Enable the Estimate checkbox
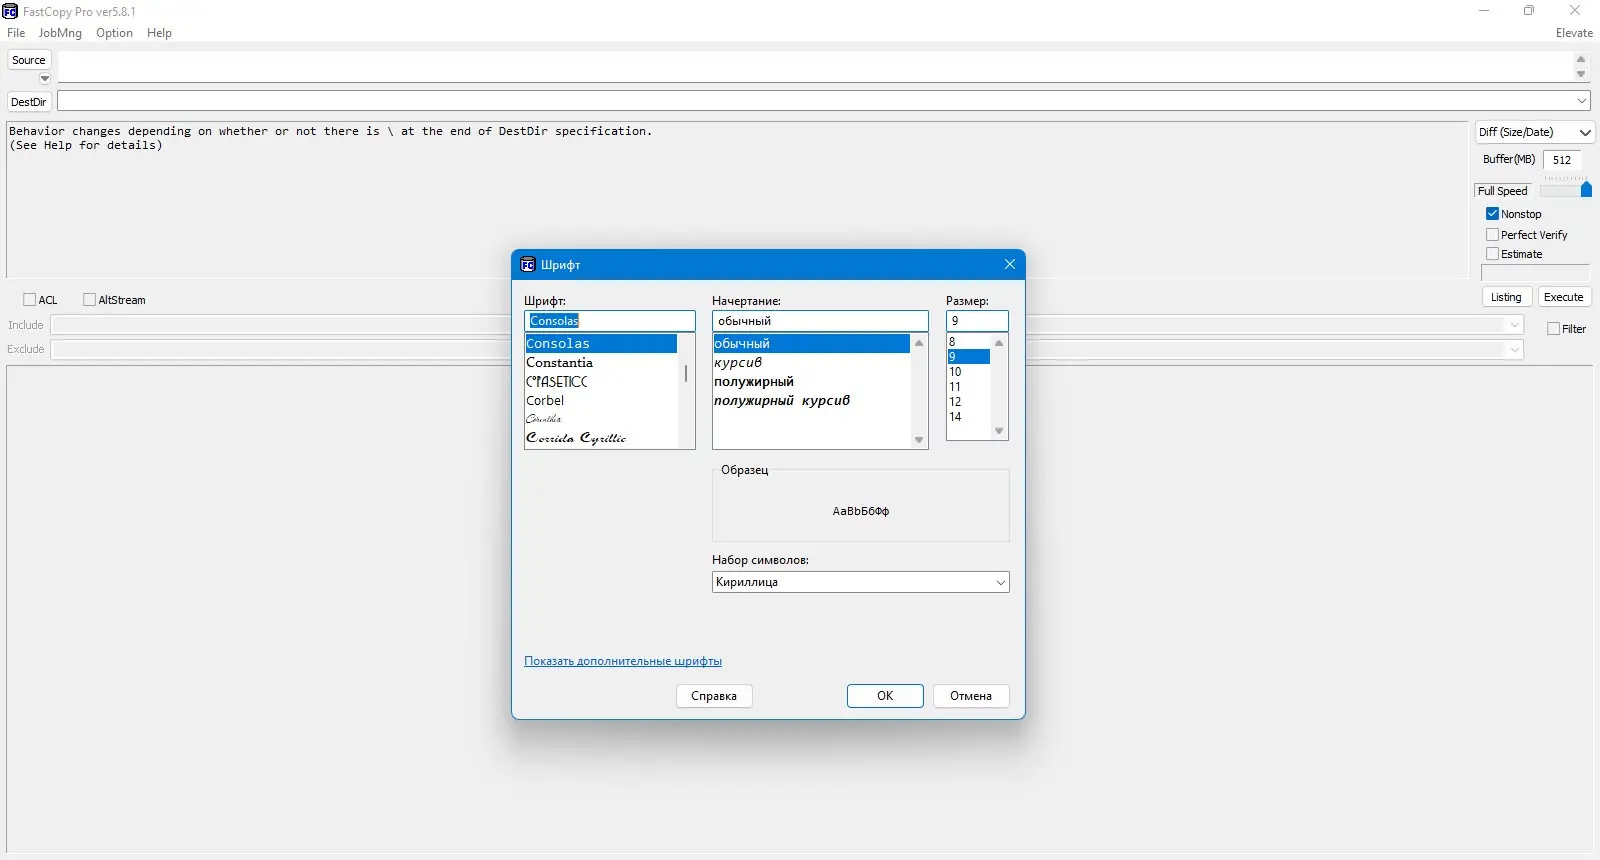This screenshot has height=860, width=1600. [x=1492, y=254]
